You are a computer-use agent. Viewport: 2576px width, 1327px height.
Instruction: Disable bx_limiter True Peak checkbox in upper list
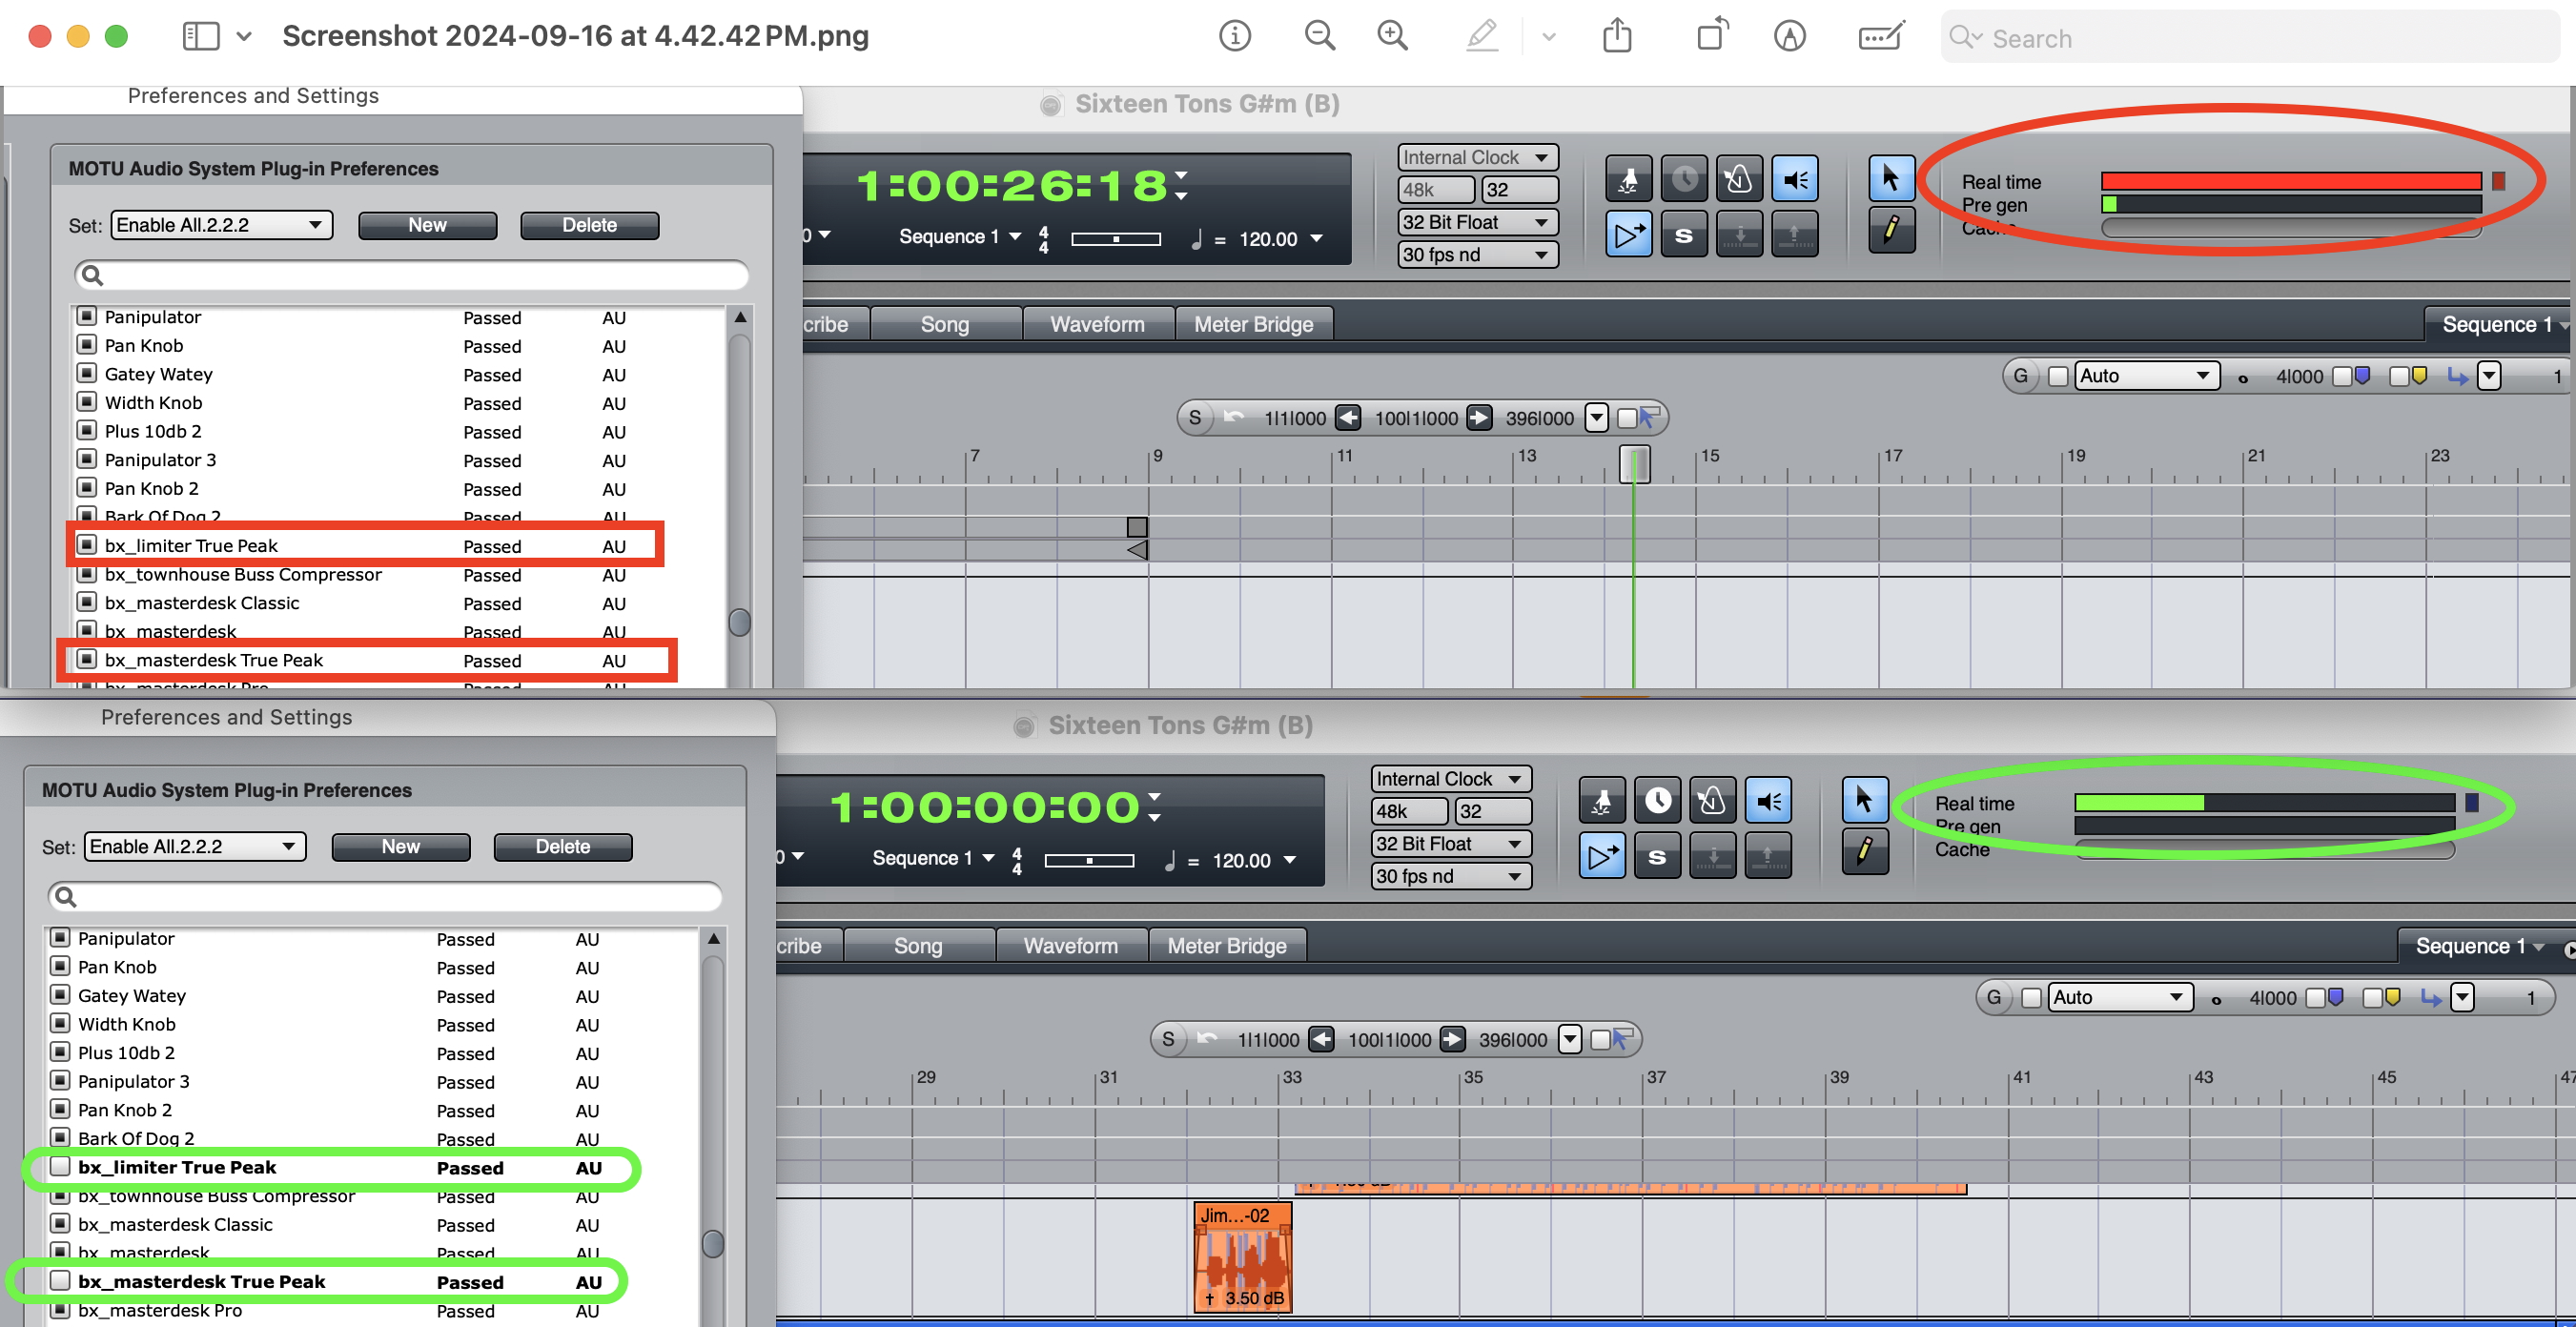87,545
